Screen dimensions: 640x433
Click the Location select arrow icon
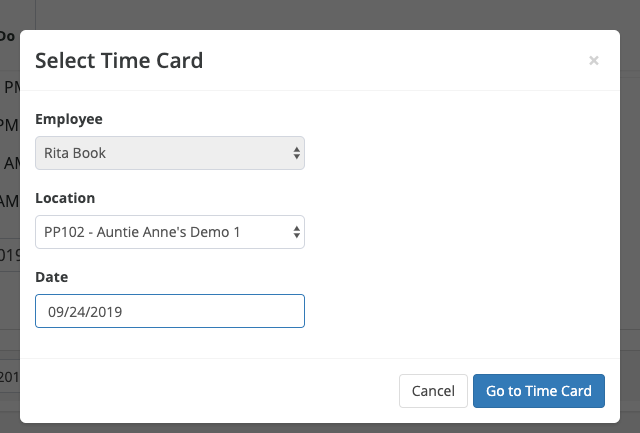pyautogui.click(x=296, y=232)
